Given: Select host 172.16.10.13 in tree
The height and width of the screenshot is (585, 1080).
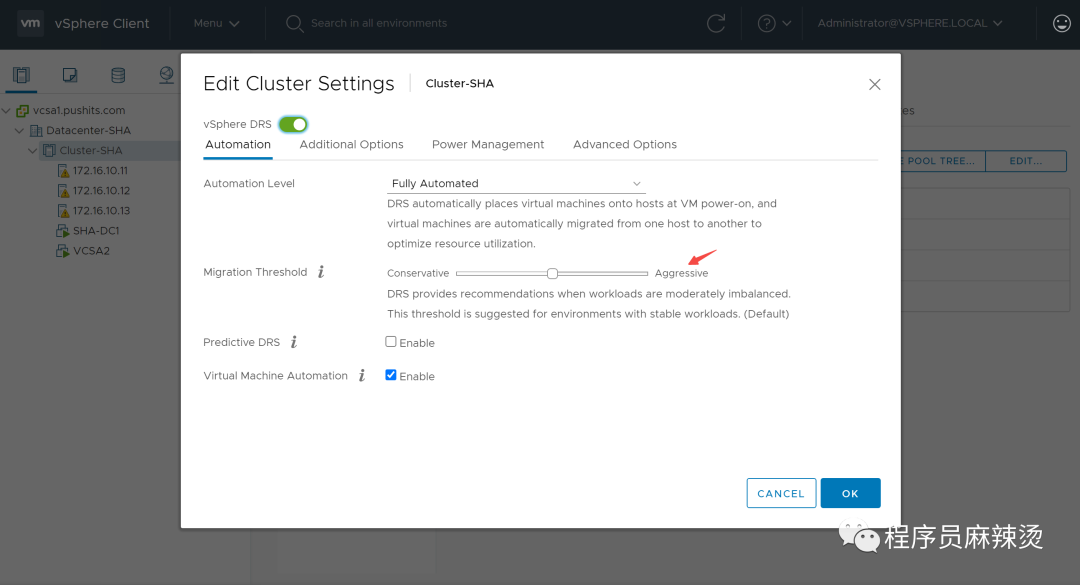Looking at the screenshot, I should pos(101,210).
